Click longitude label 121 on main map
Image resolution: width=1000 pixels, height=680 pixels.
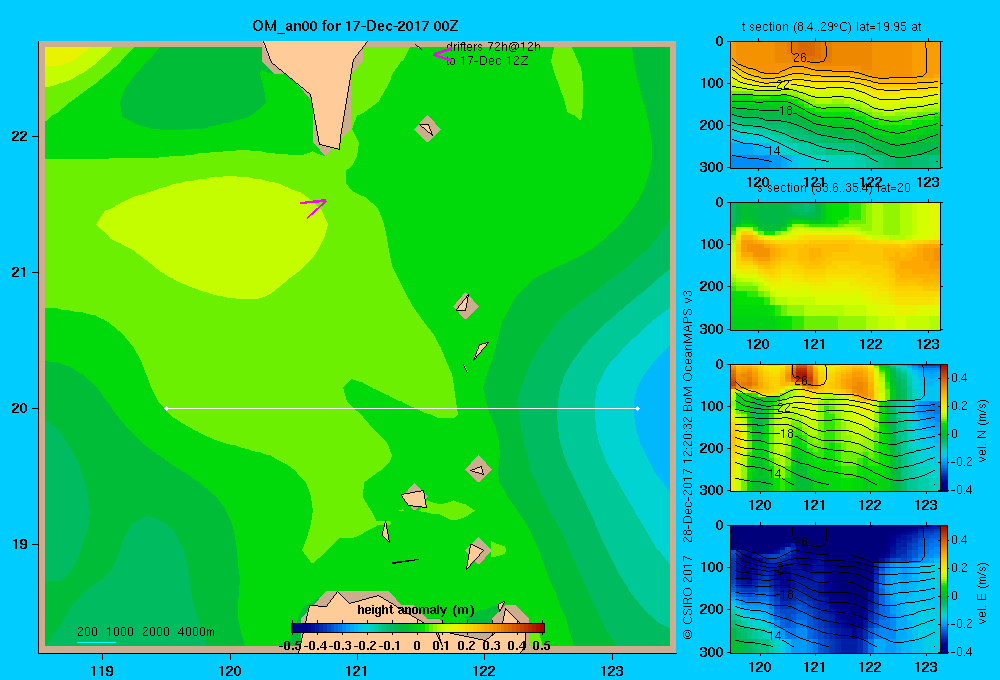point(357,670)
